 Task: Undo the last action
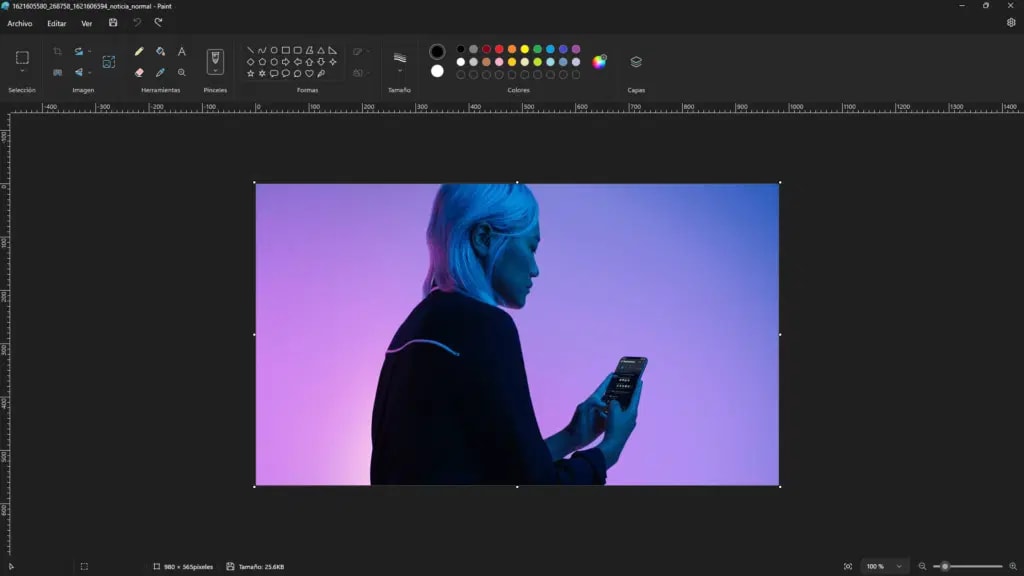click(x=136, y=23)
